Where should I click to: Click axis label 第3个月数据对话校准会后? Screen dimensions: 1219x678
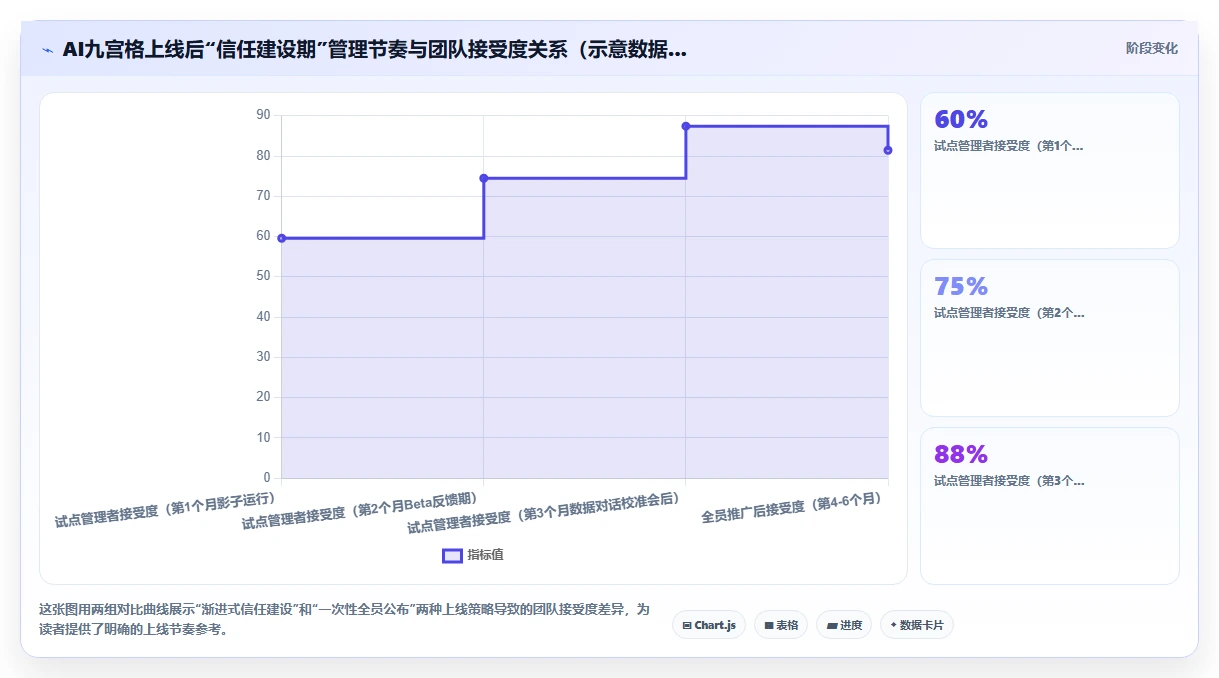544,512
